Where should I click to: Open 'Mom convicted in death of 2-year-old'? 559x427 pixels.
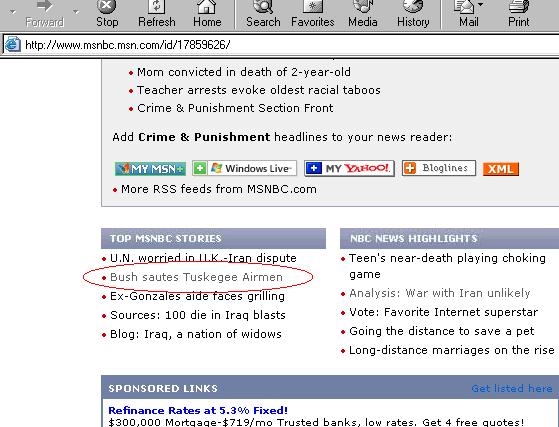click(x=243, y=72)
